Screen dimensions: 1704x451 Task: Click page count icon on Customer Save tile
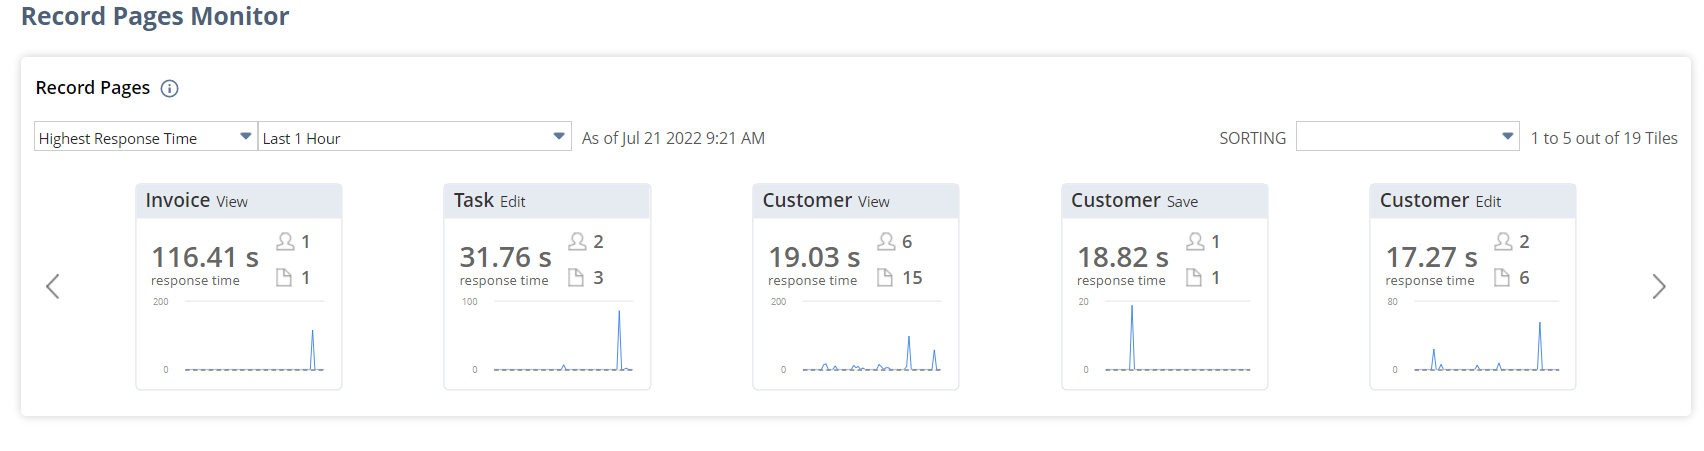(1194, 278)
